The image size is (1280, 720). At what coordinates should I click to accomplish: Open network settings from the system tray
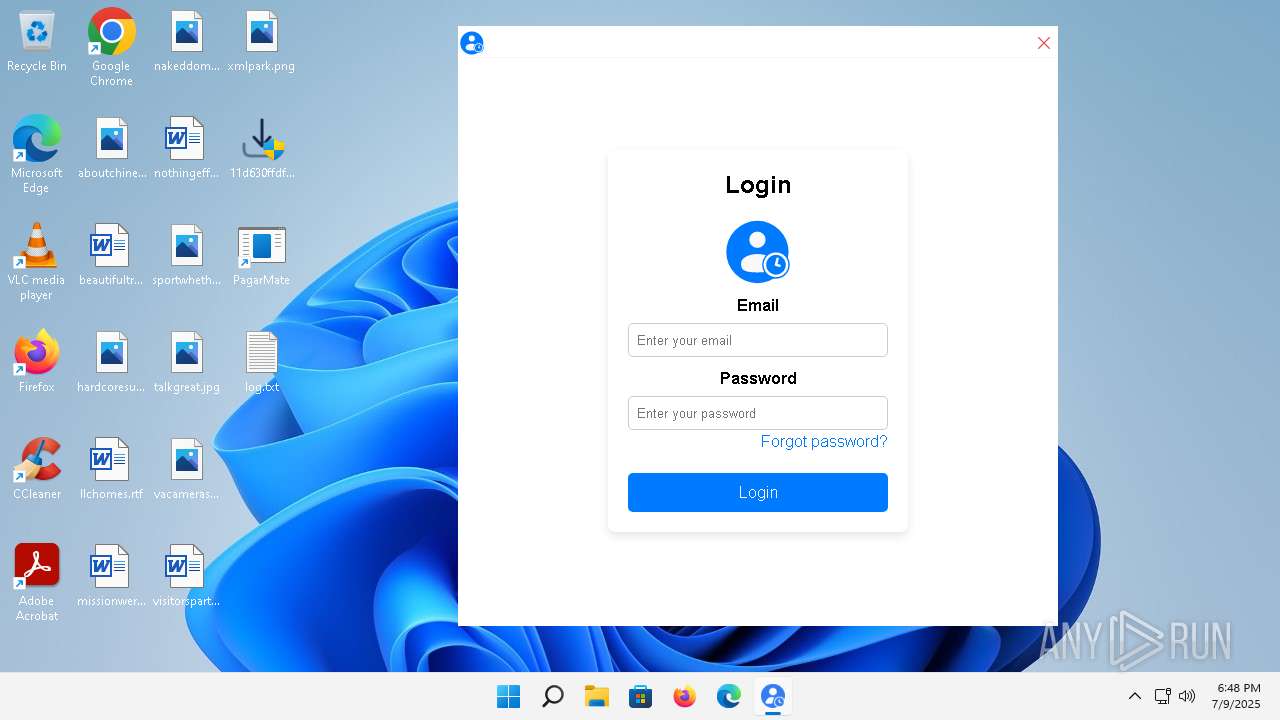coord(1163,696)
